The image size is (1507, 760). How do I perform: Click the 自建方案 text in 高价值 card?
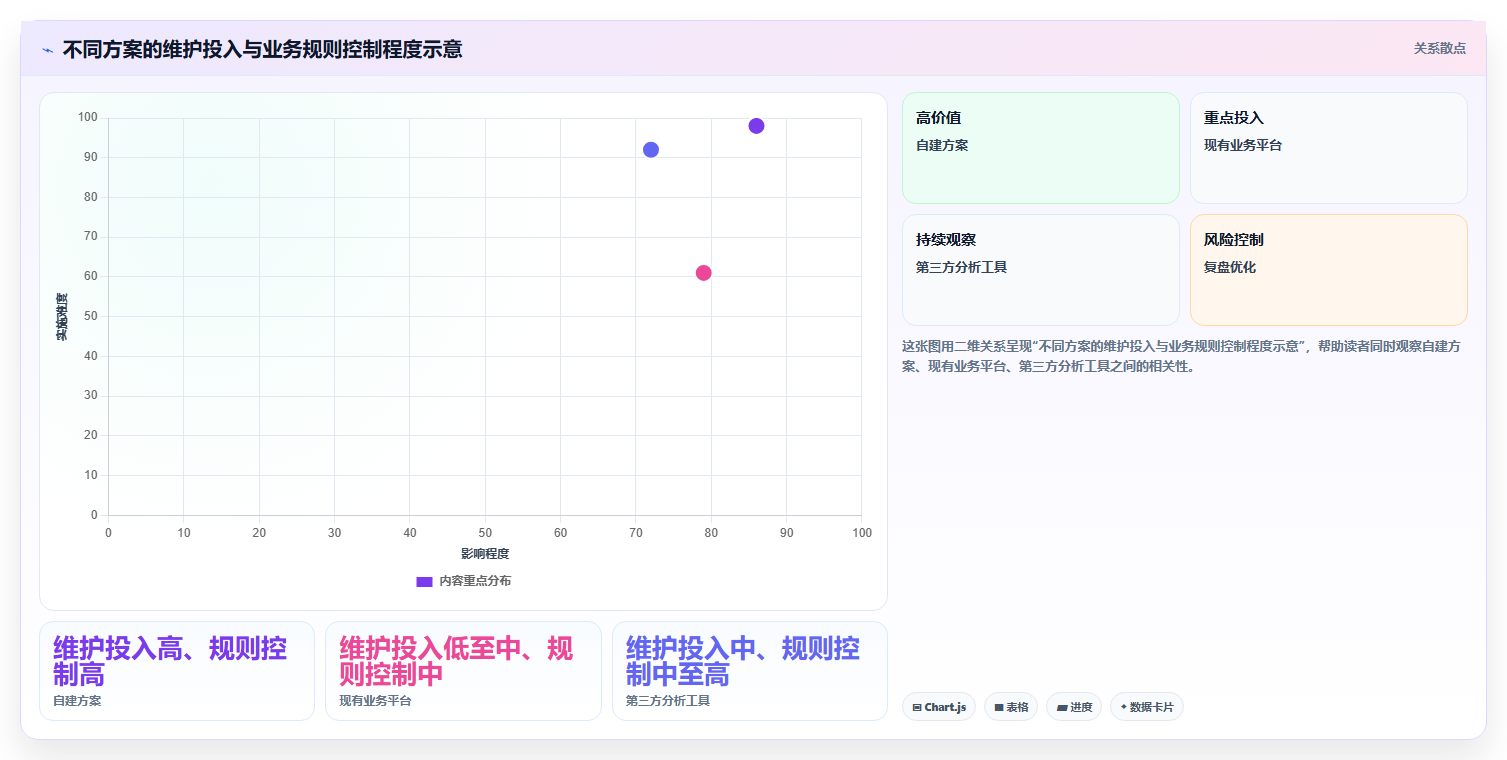(x=942, y=146)
